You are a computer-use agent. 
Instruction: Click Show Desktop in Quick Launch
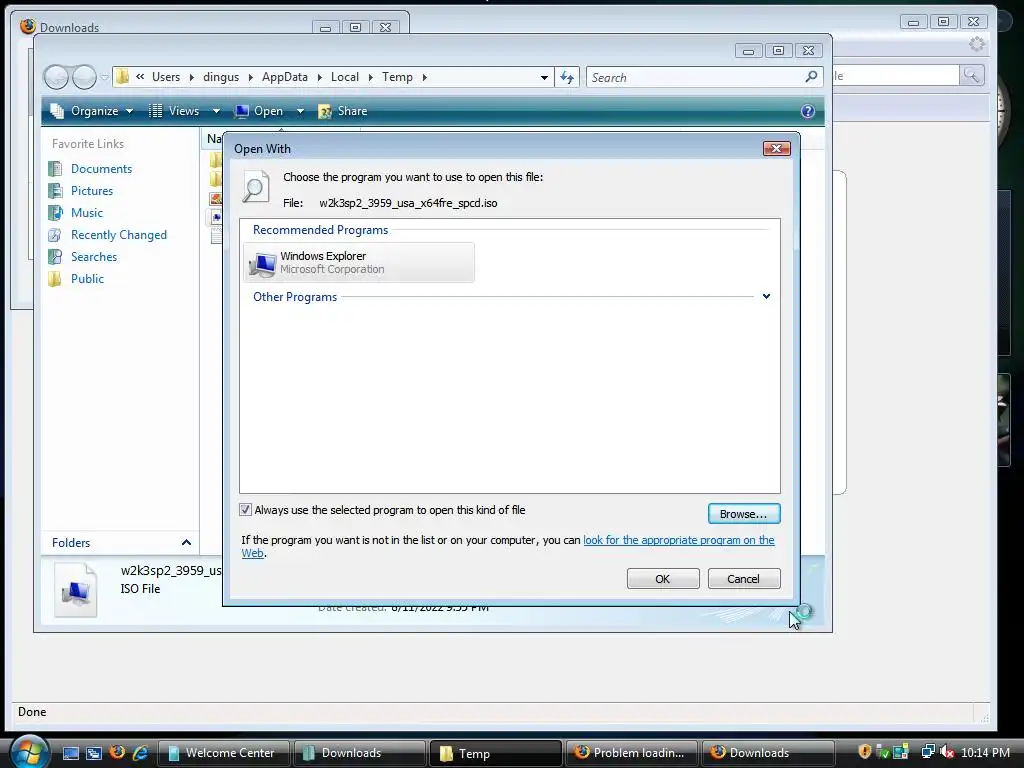[71, 753]
